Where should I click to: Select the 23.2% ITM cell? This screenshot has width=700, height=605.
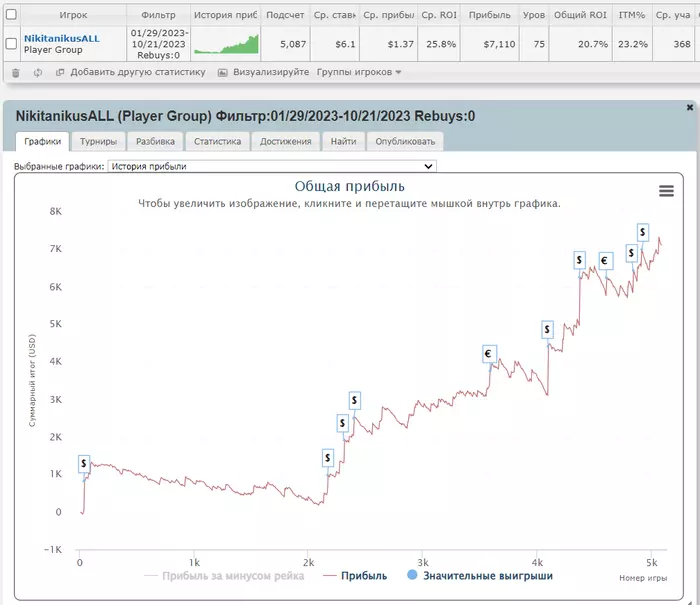(632, 44)
